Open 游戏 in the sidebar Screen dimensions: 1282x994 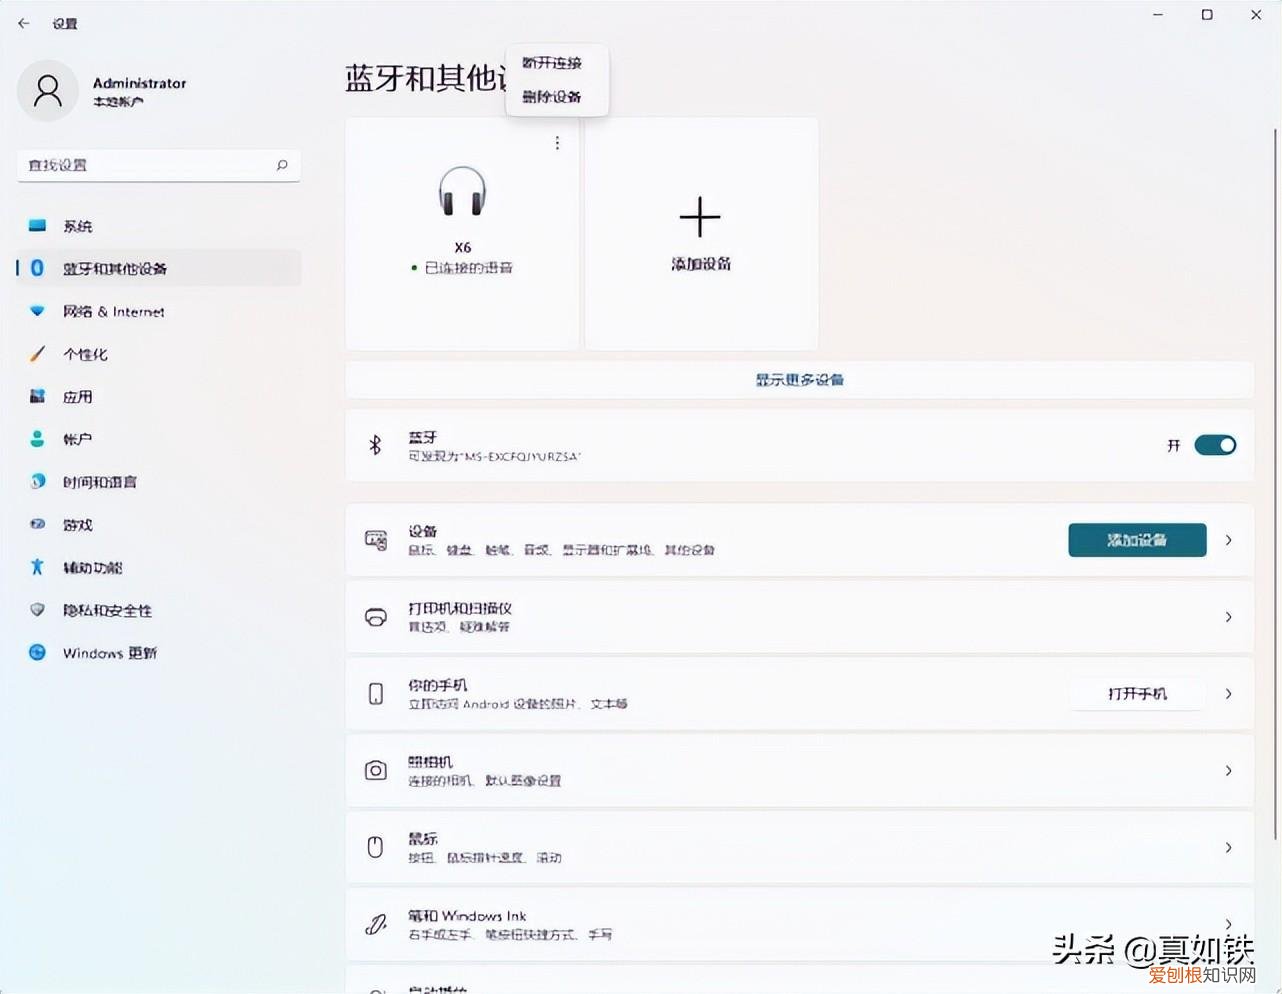tap(159, 525)
